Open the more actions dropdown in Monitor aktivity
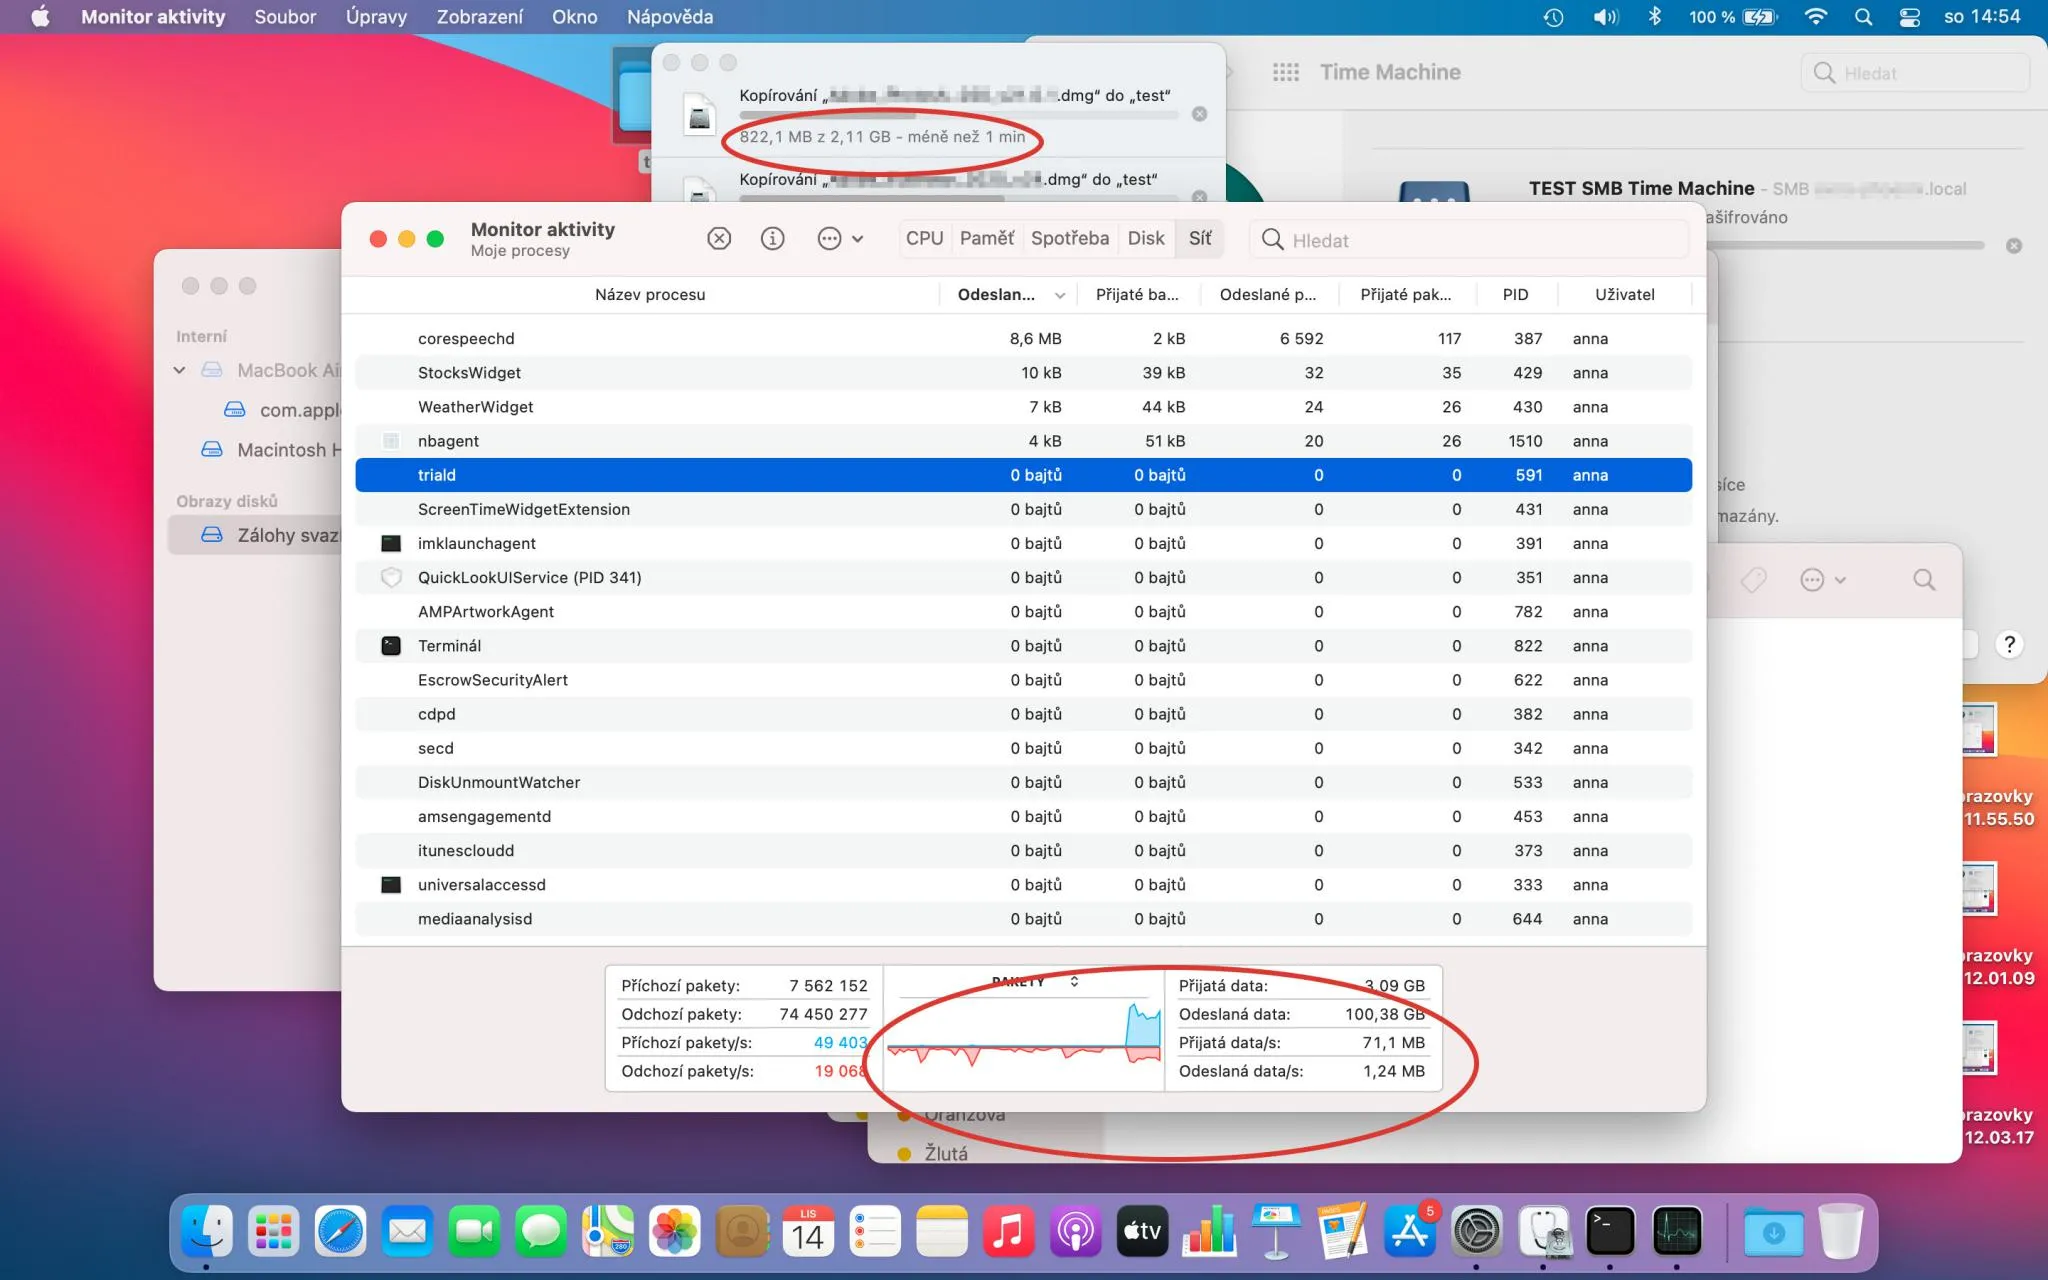This screenshot has height=1280, width=2048. pyautogui.click(x=840, y=239)
